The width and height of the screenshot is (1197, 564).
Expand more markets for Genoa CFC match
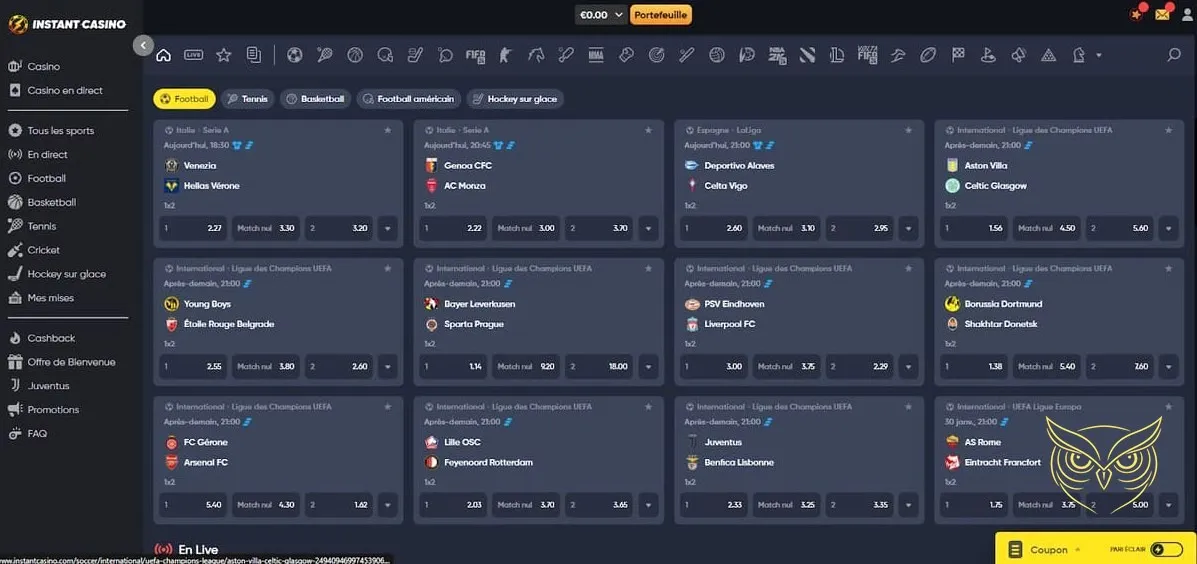coord(648,228)
